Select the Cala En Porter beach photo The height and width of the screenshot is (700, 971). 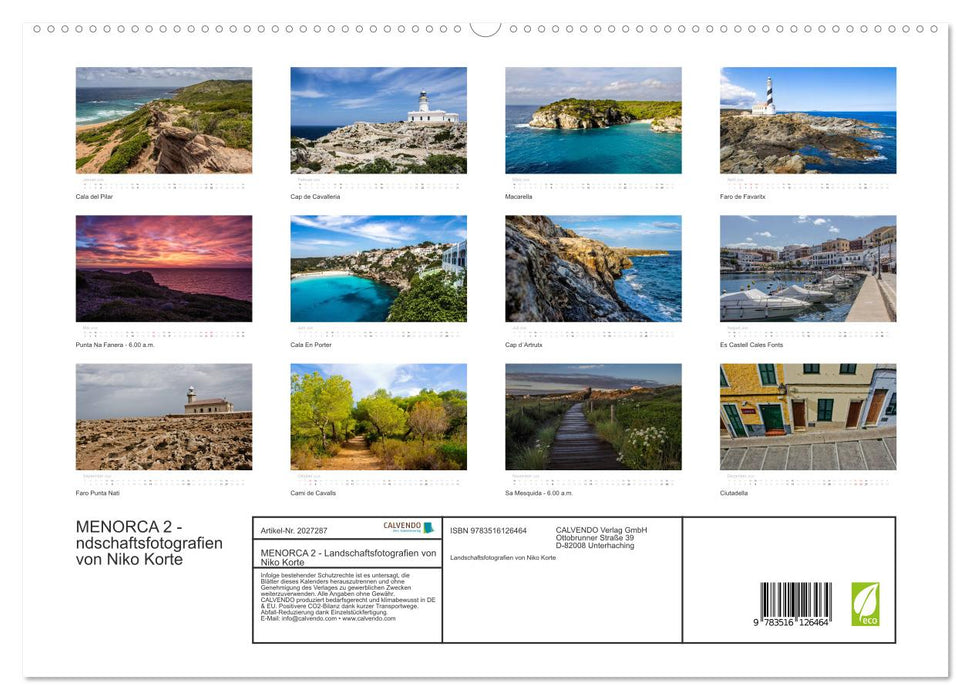[377, 267]
